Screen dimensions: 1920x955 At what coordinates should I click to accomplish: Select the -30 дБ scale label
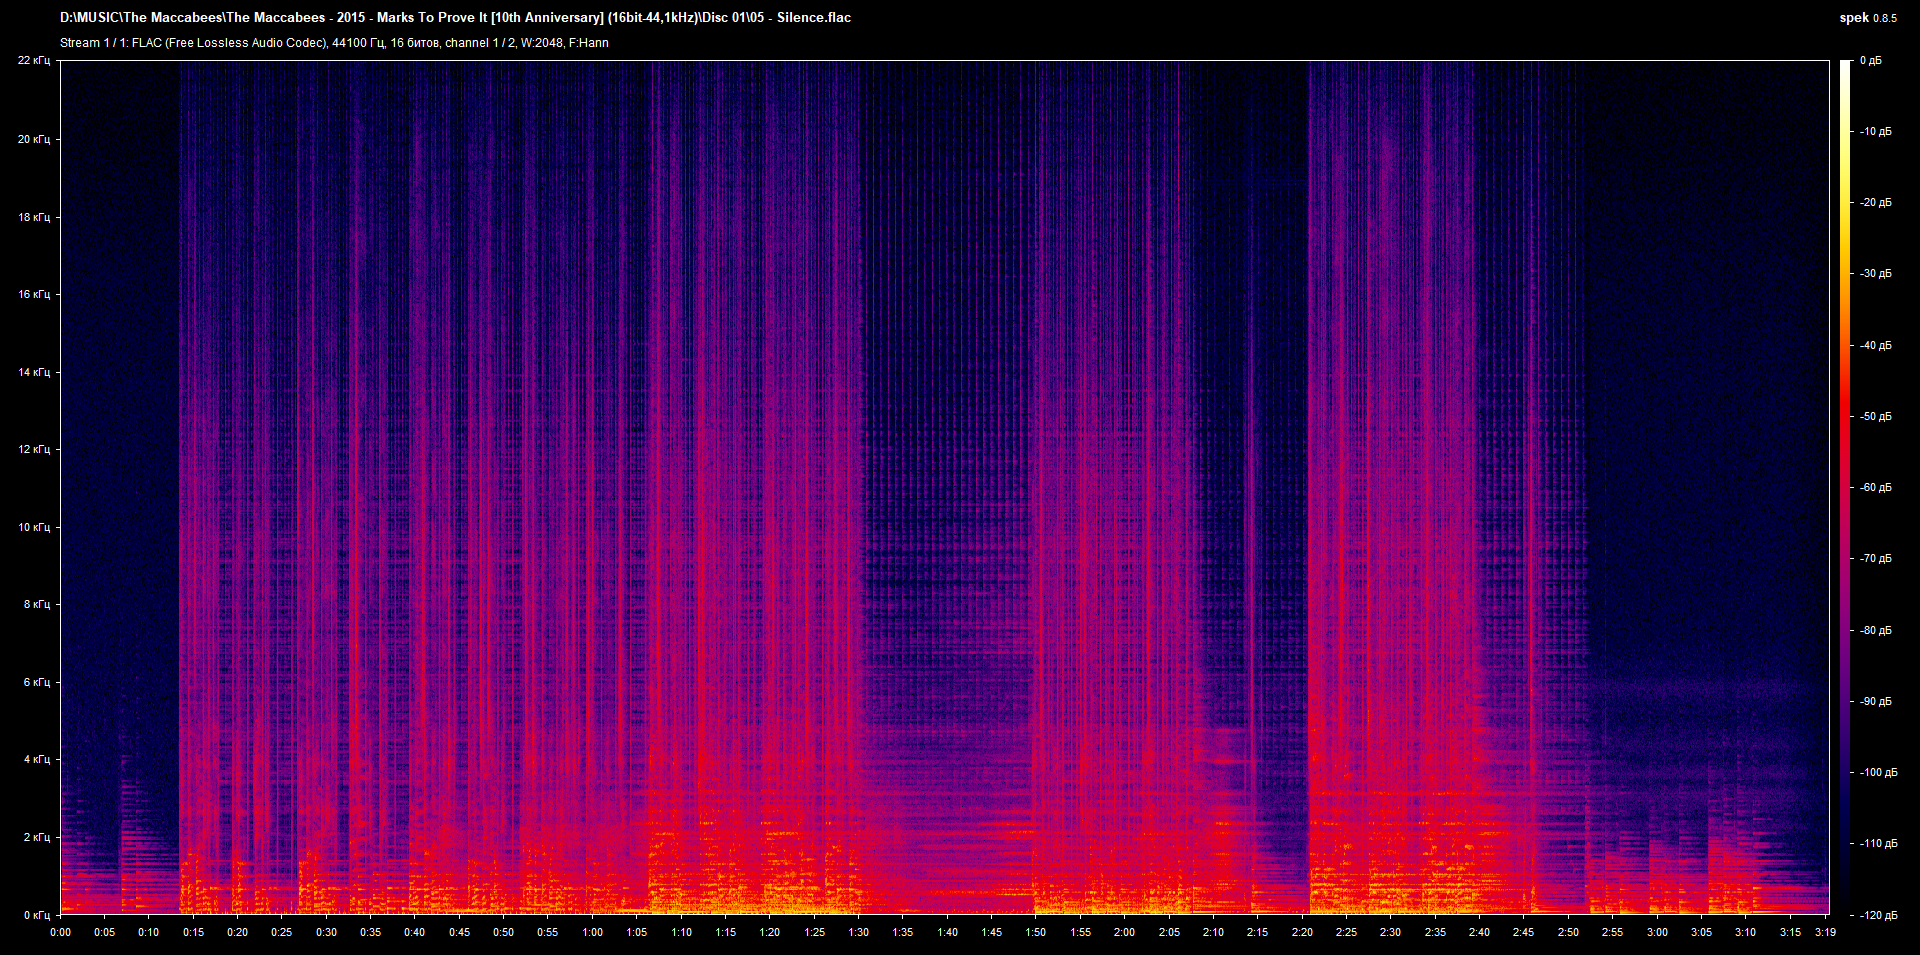[x=1874, y=274]
